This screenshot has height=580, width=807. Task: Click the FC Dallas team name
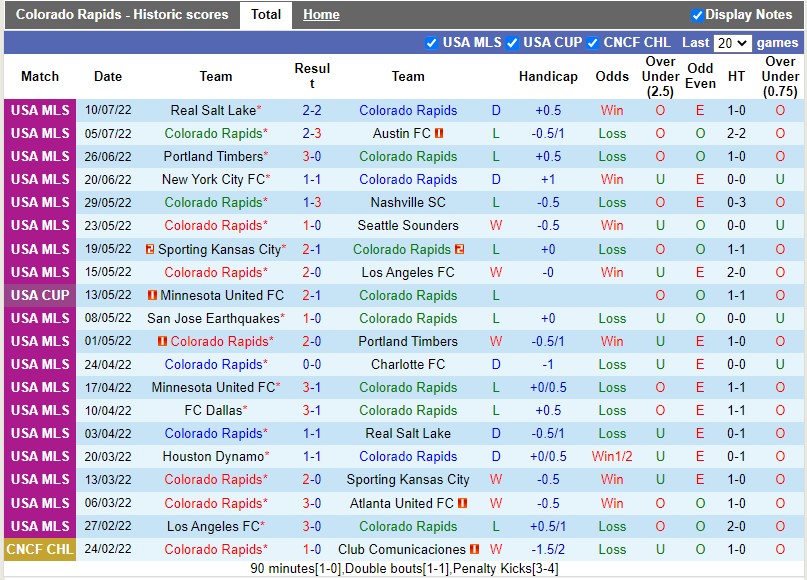click(x=213, y=410)
